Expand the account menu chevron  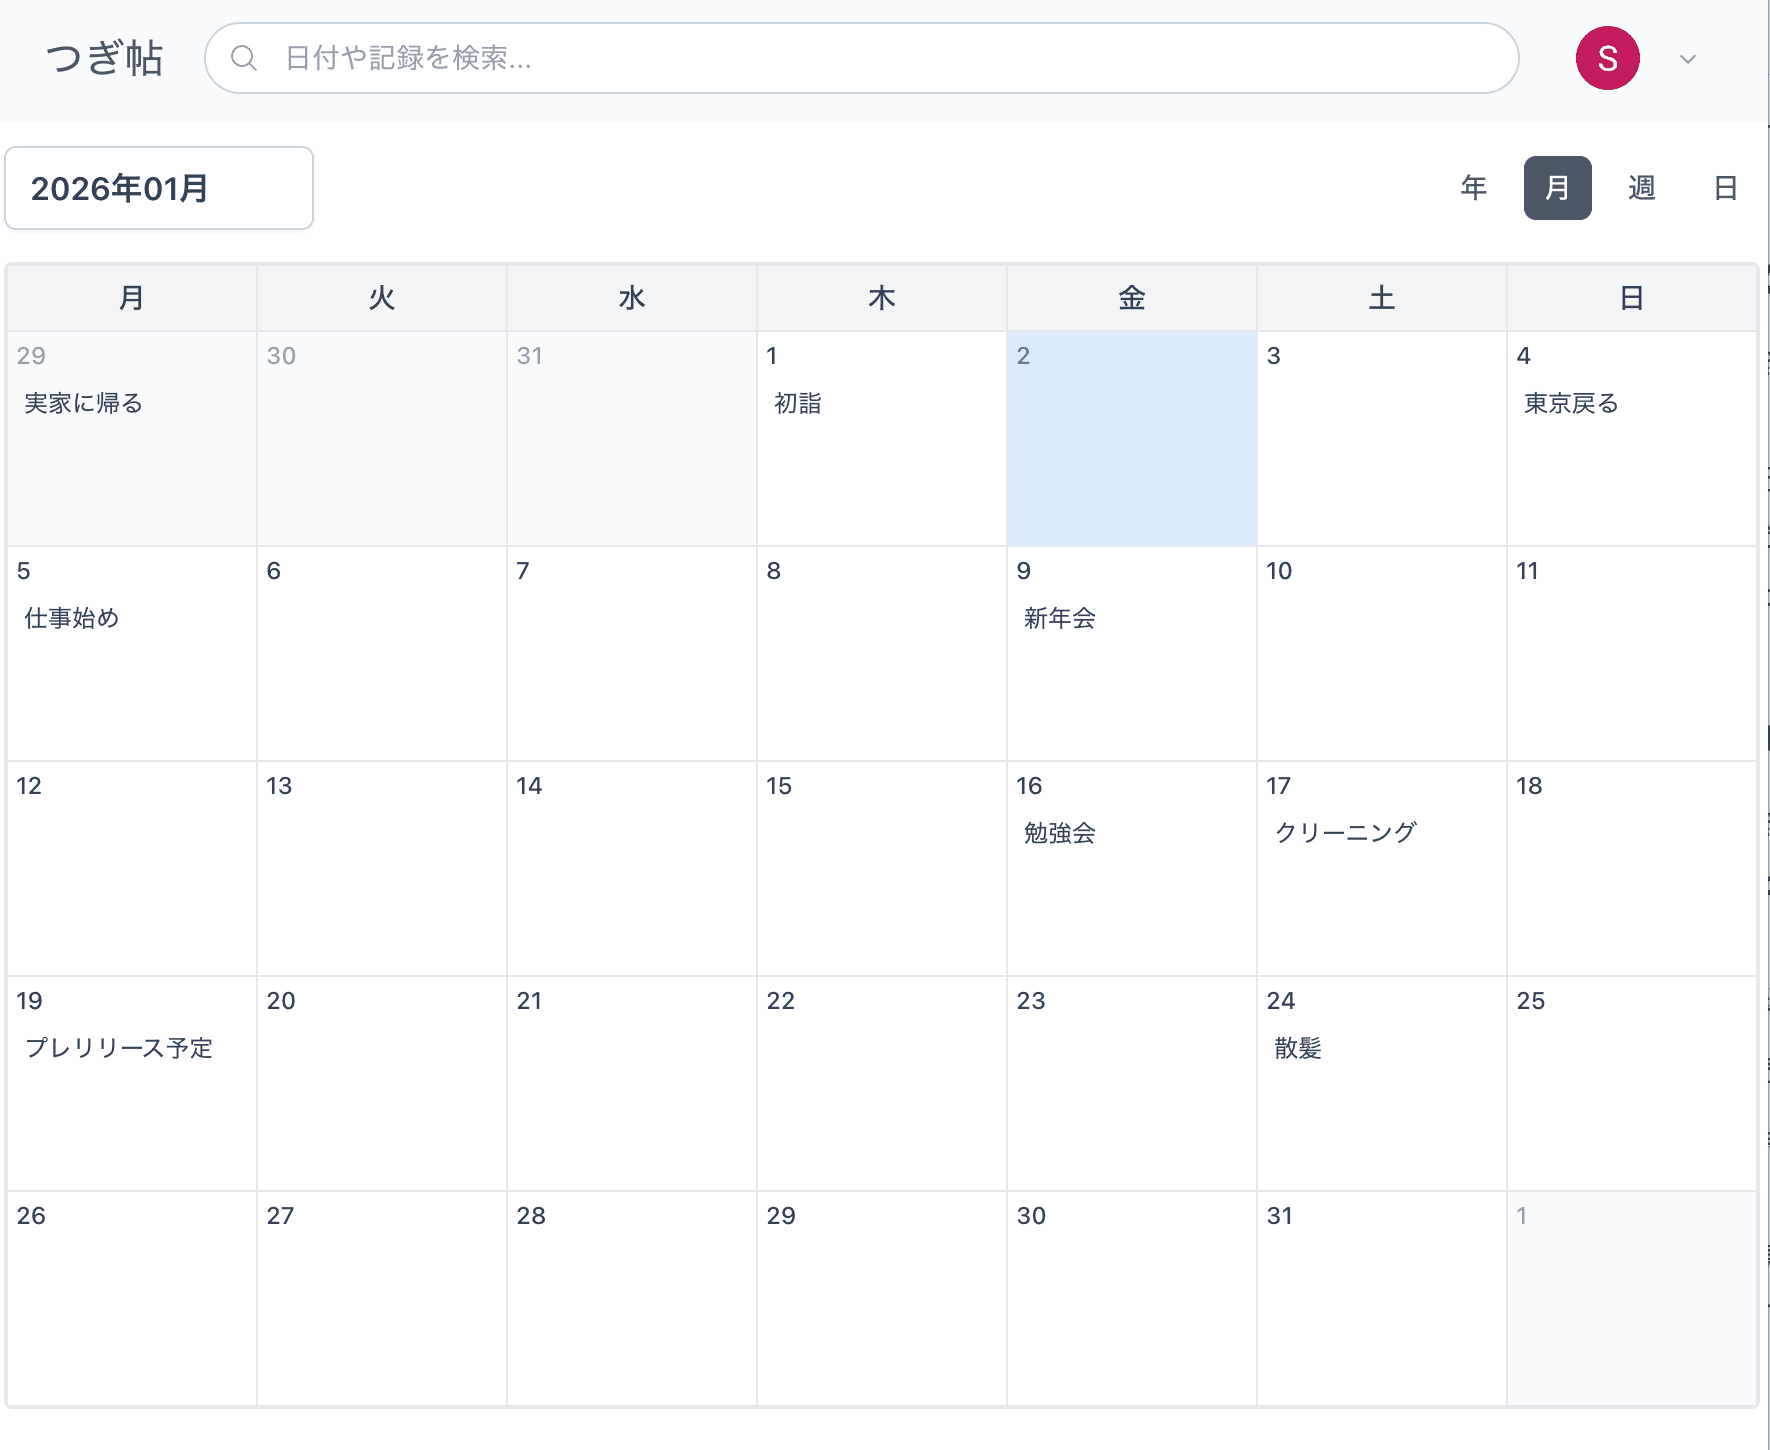(x=1688, y=59)
